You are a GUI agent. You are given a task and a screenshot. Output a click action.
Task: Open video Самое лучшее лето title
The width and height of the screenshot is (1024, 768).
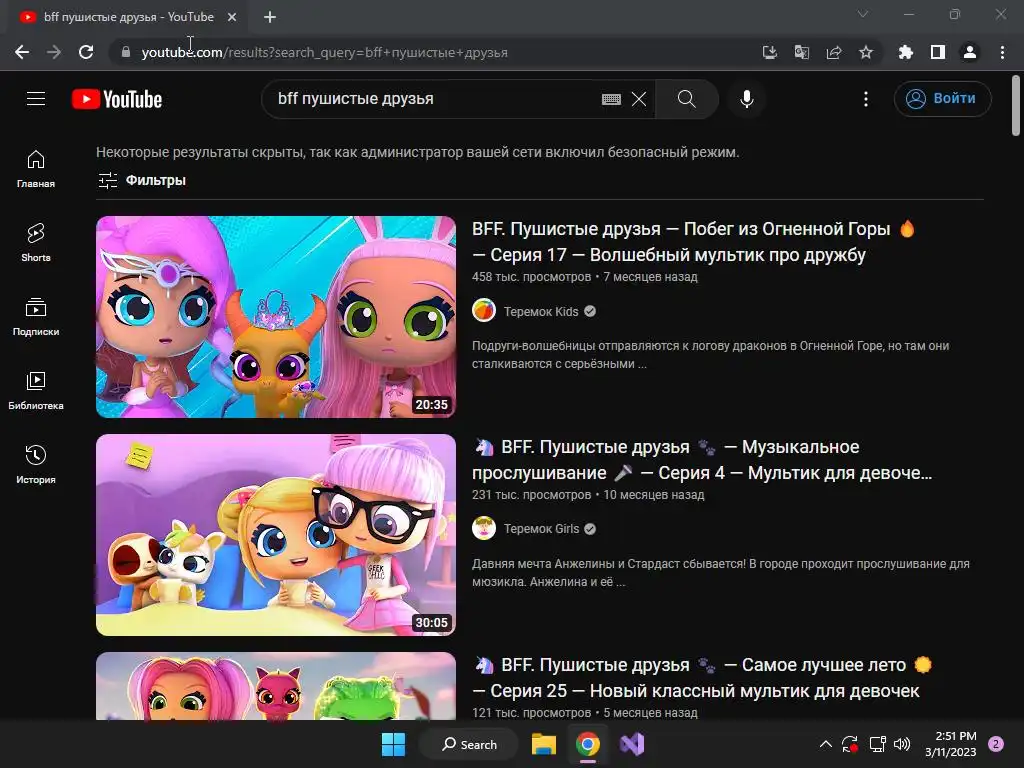[701, 678]
